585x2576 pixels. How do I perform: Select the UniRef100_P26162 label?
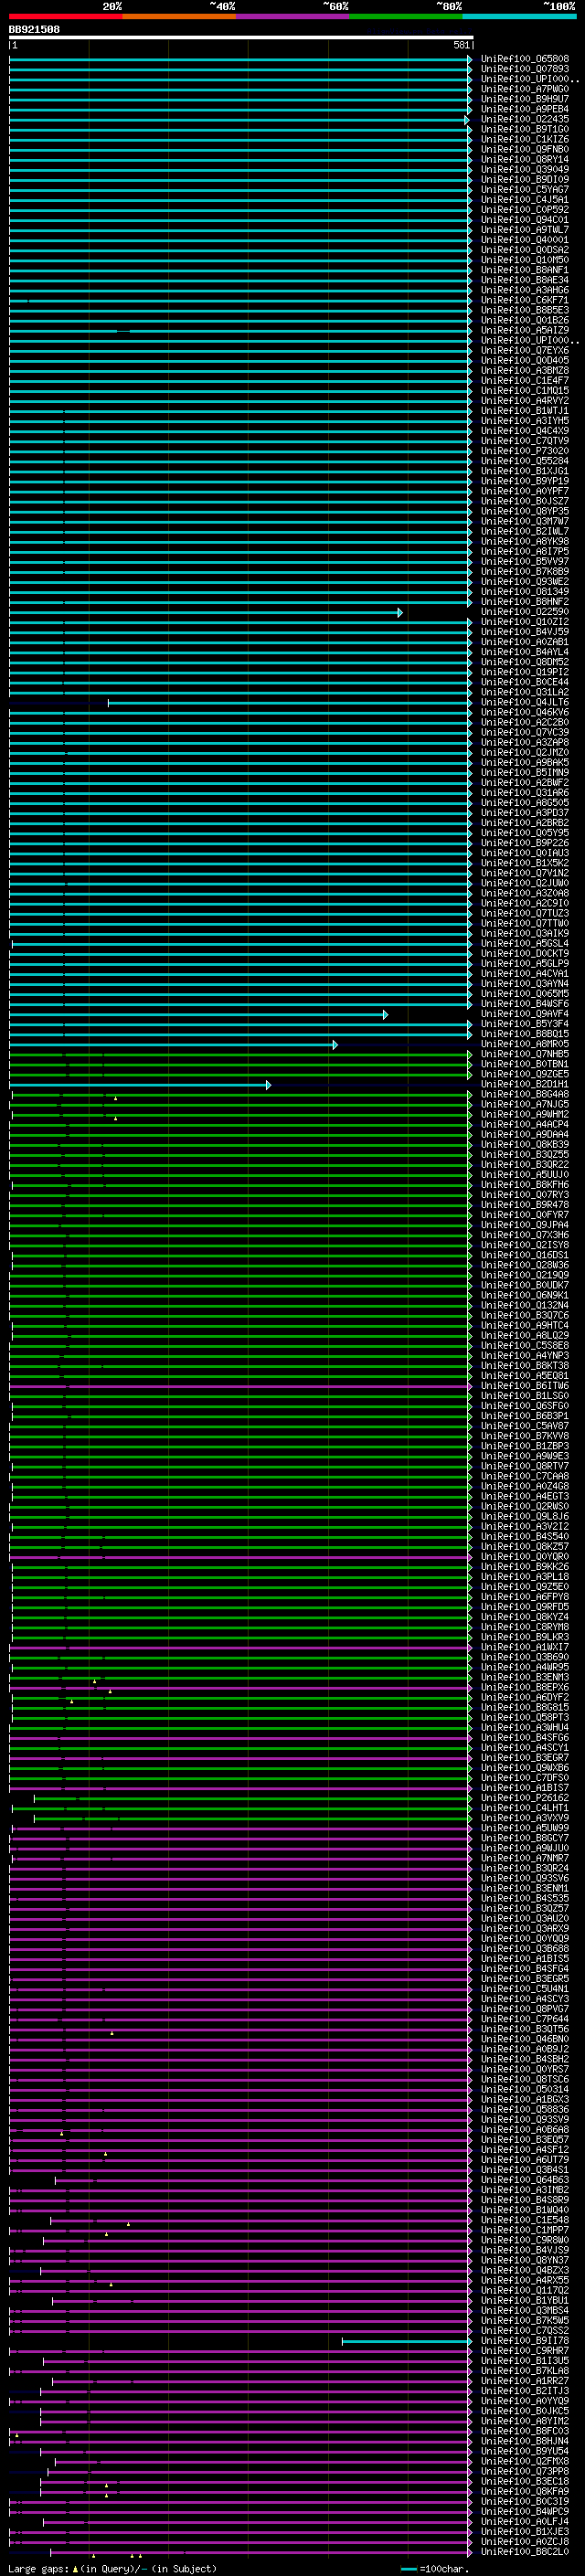coord(525,1799)
